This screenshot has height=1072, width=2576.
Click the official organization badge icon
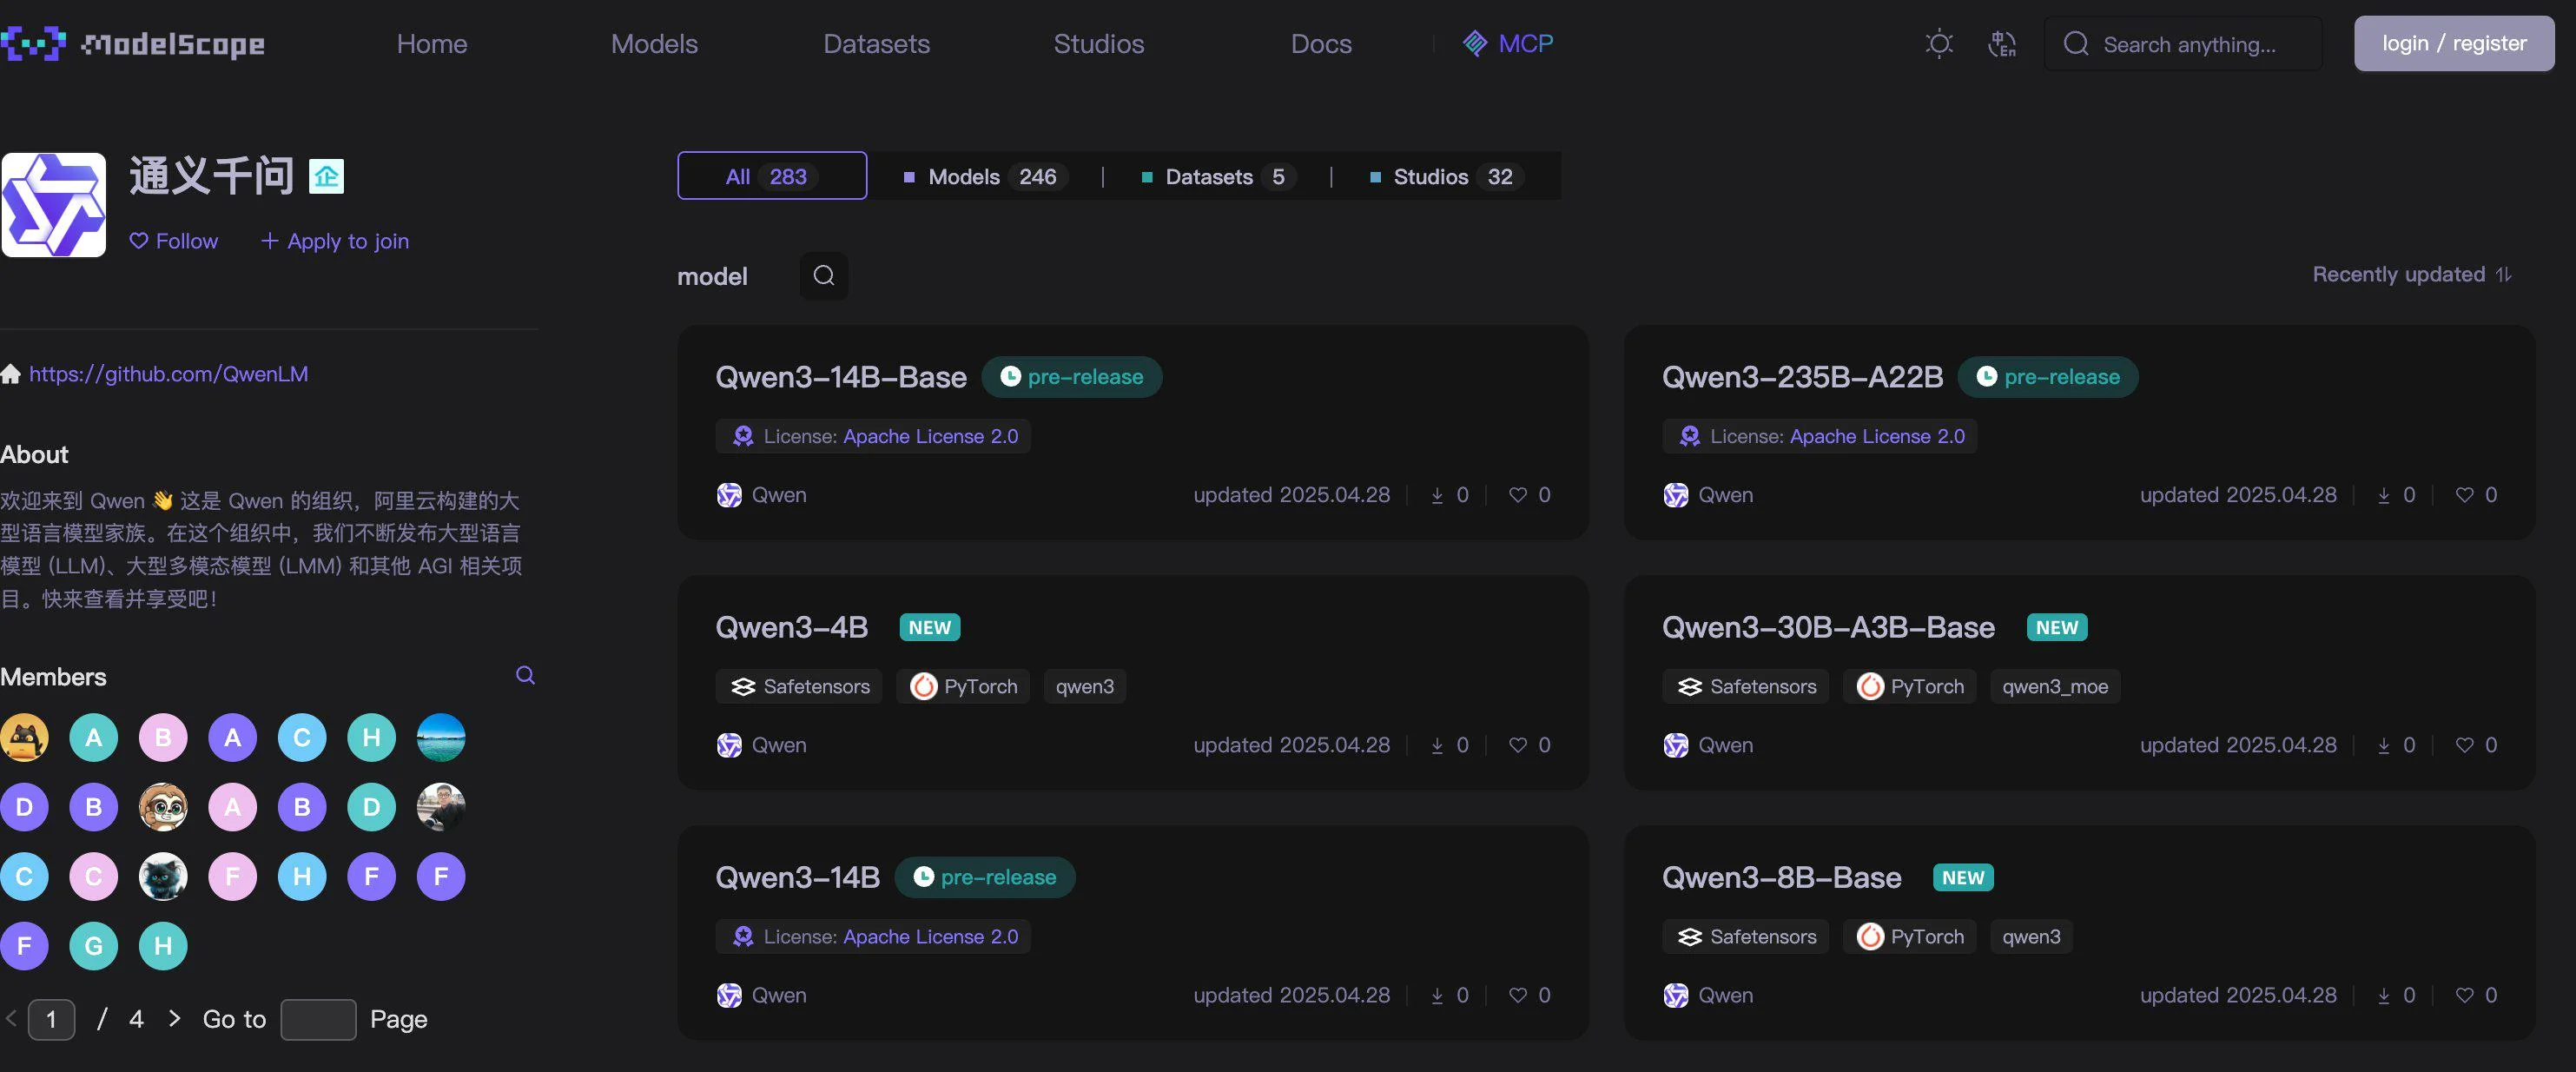pyautogui.click(x=326, y=176)
